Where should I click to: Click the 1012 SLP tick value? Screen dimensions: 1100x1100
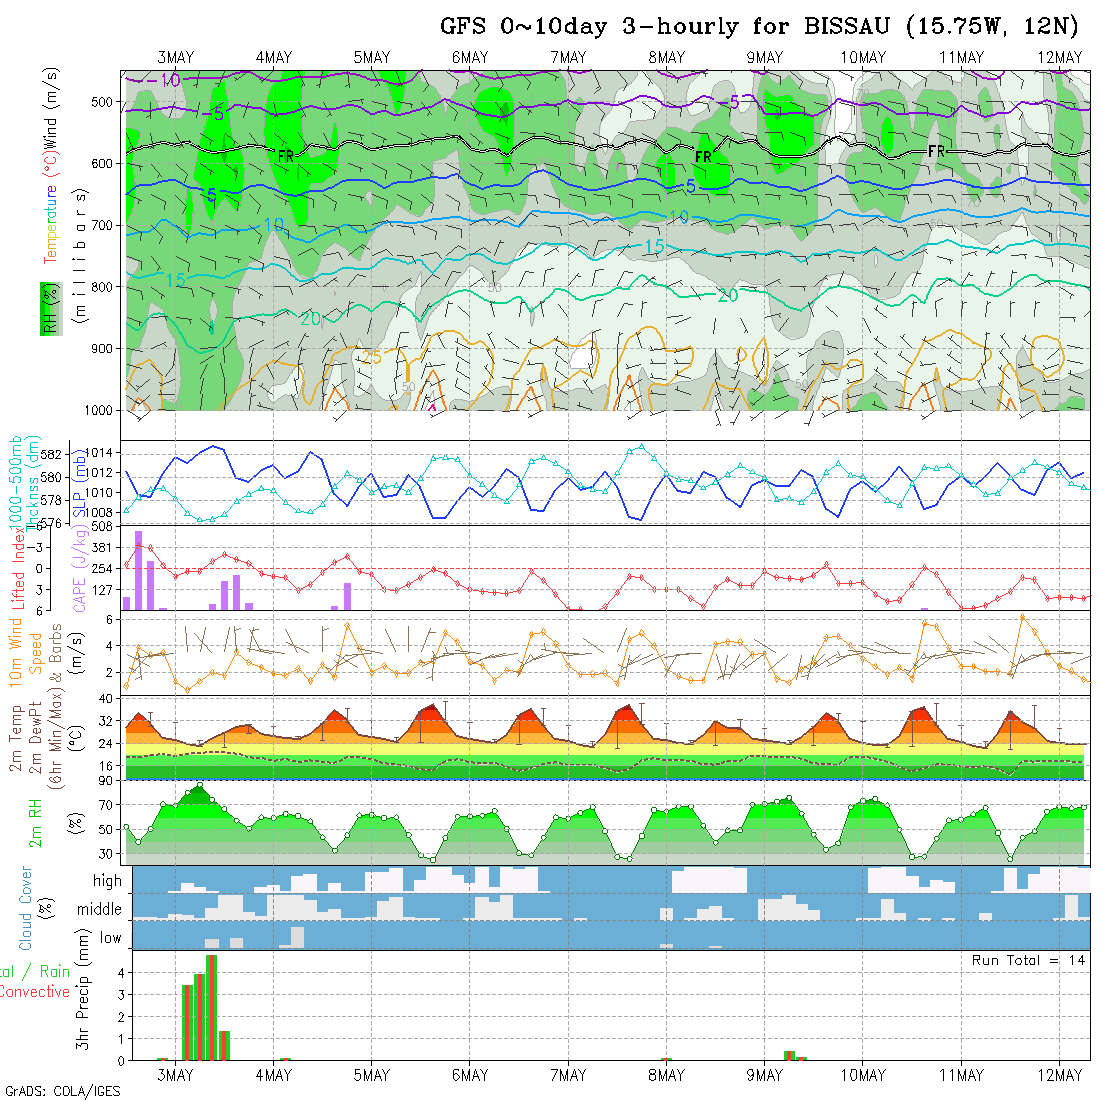pyautogui.click(x=99, y=473)
